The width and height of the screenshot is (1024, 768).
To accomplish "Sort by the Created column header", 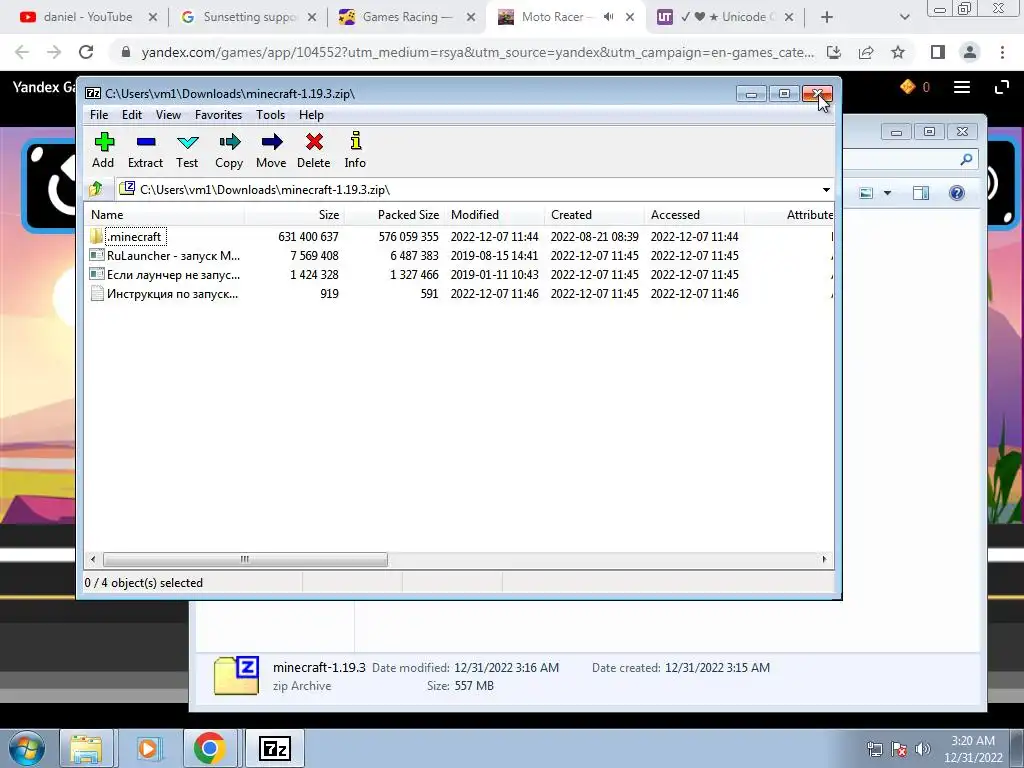I will click(594, 215).
